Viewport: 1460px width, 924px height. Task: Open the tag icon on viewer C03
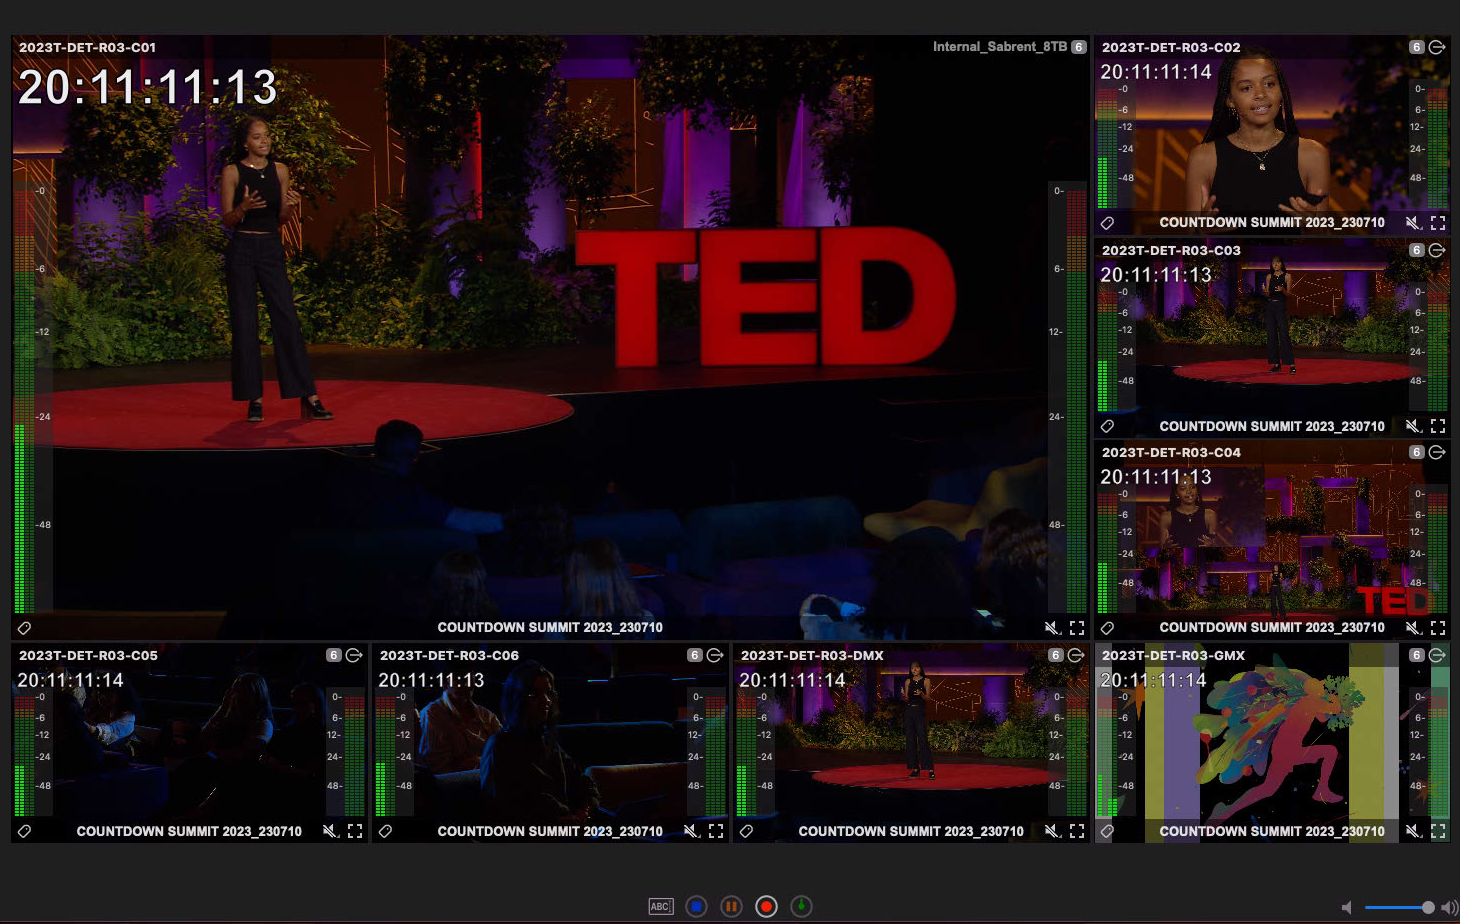pyautogui.click(x=1107, y=426)
